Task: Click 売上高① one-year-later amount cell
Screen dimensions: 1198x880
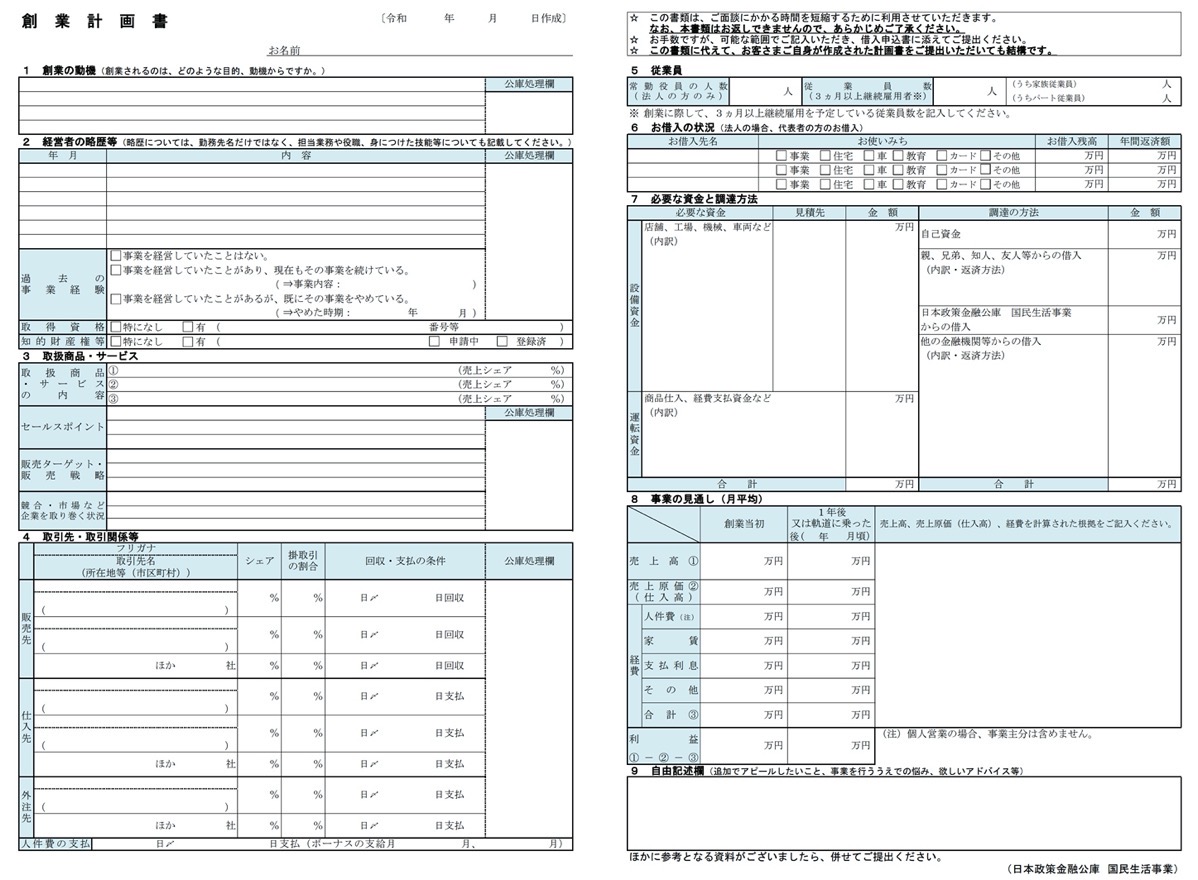Action: click(x=831, y=561)
